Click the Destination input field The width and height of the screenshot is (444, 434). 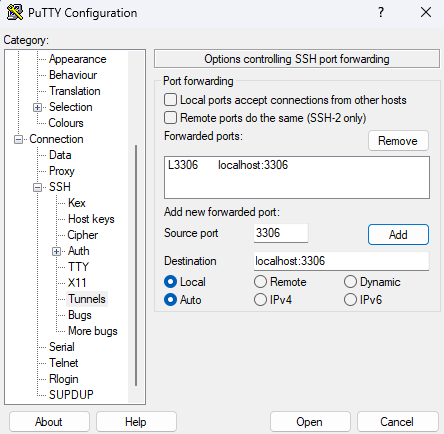[341, 261]
